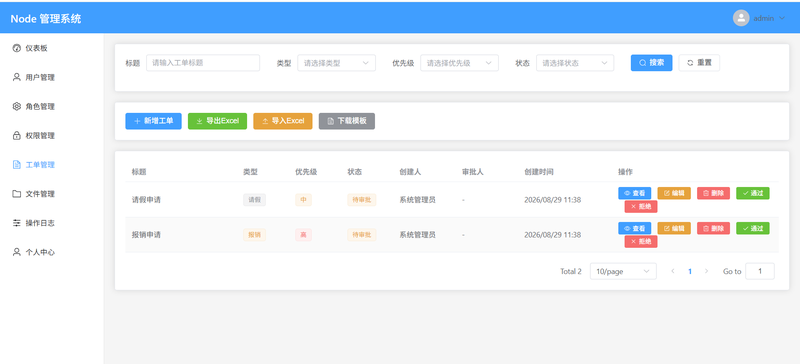Click the 新增工单 button
This screenshot has height=364, width=800.
tap(154, 121)
